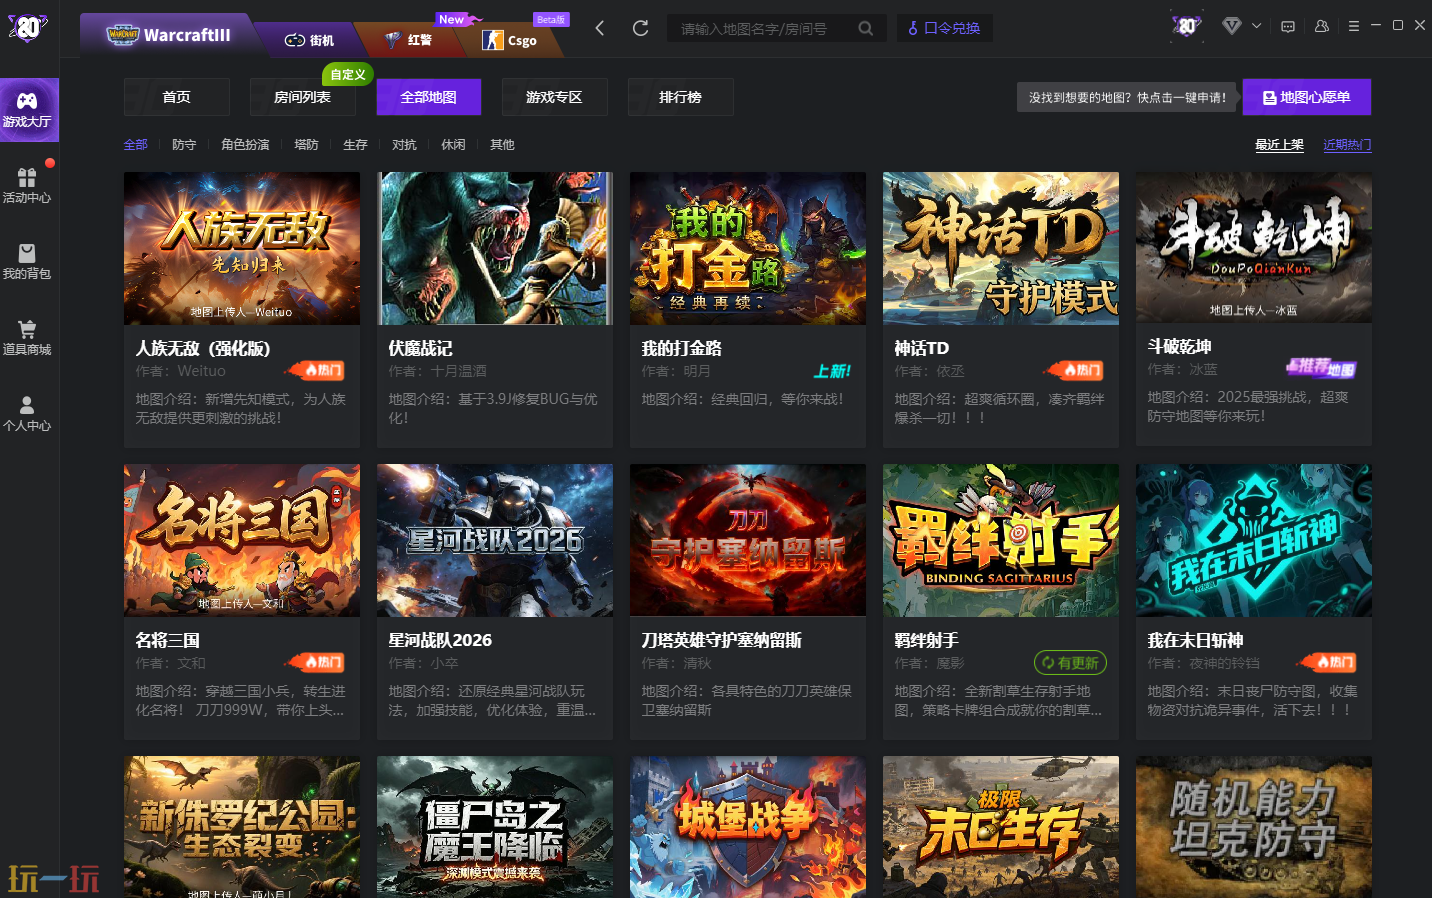
Task: Switch to the WarcraftIII game tab
Action: (x=168, y=35)
